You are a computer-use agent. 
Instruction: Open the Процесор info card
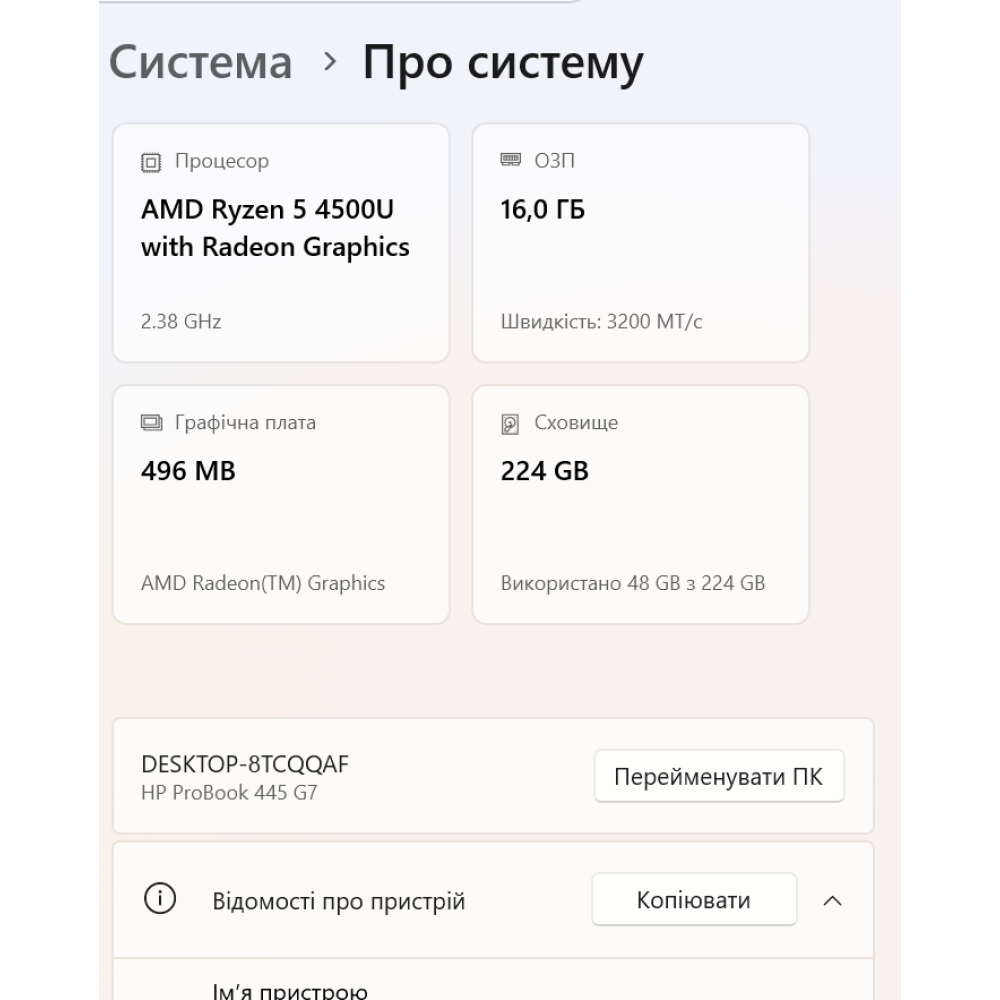tap(281, 243)
